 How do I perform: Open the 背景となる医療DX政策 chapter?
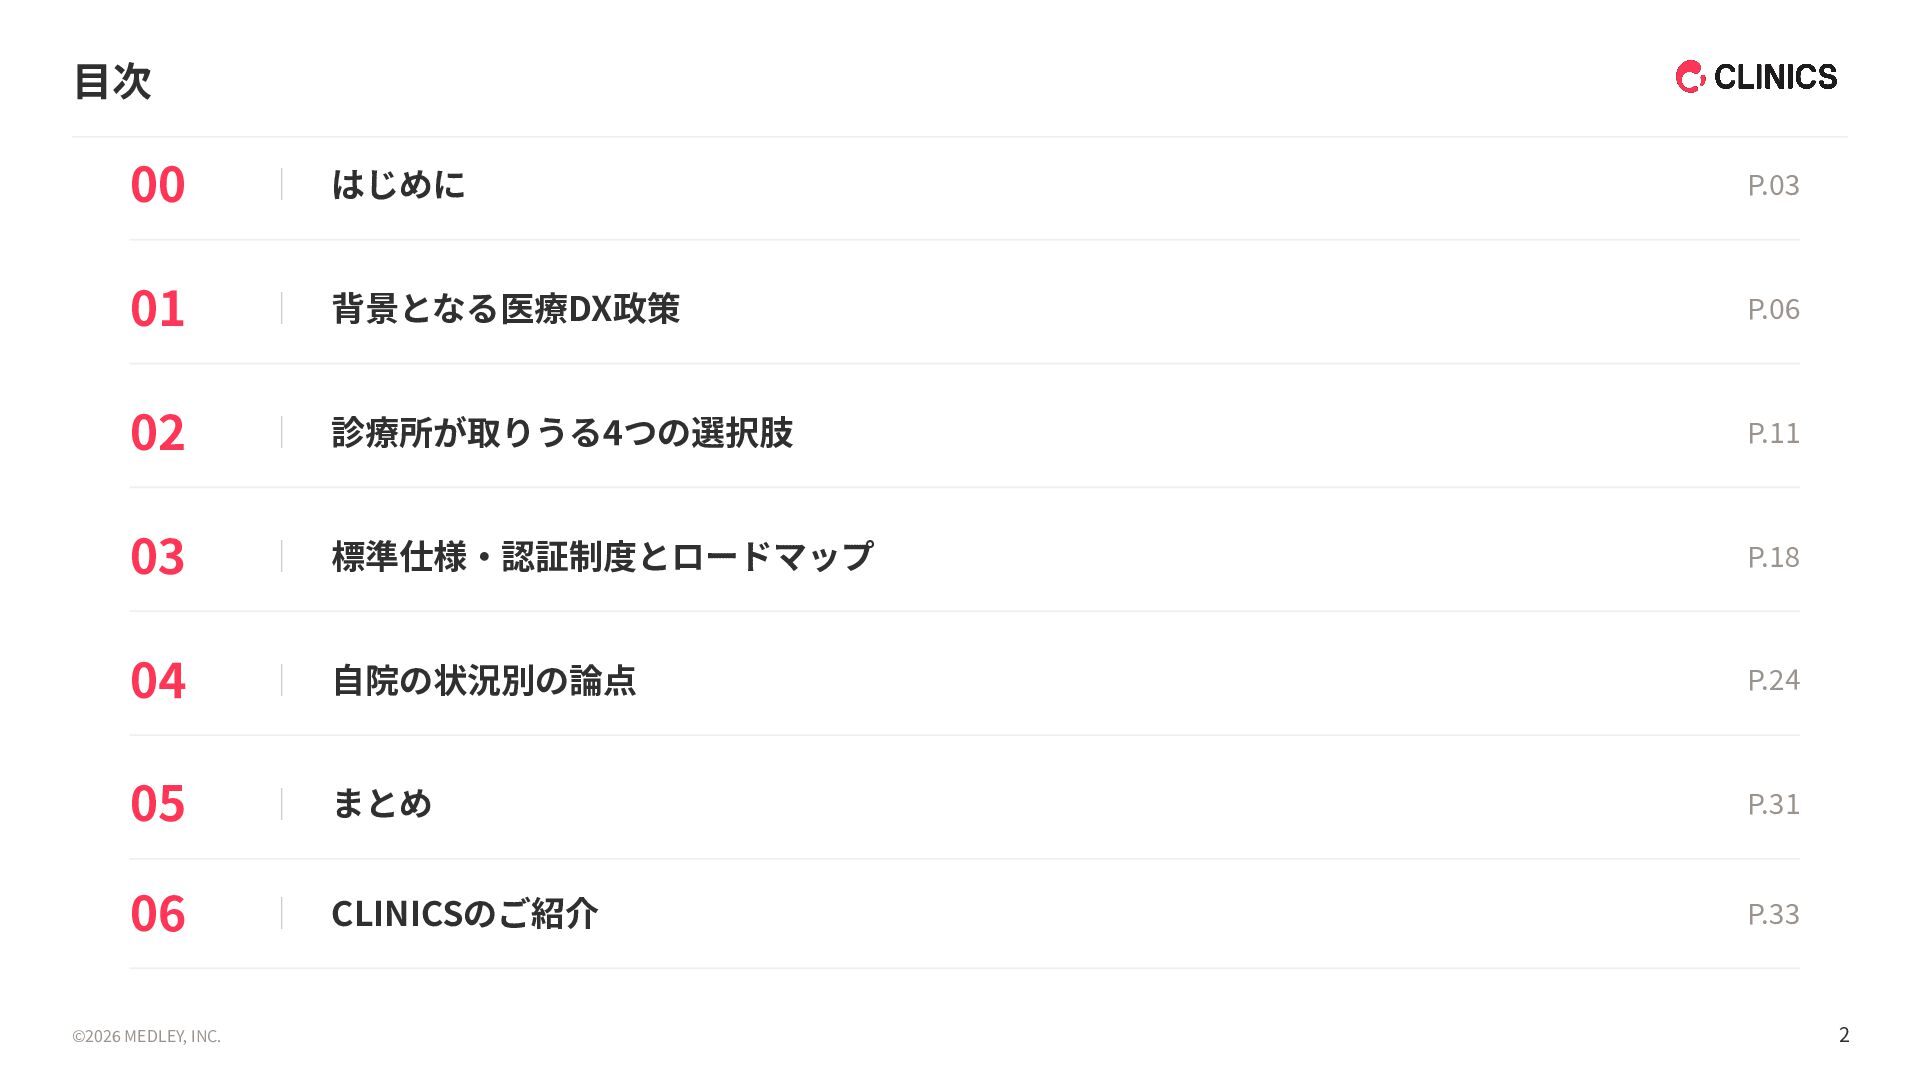click(x=505, y=308)
